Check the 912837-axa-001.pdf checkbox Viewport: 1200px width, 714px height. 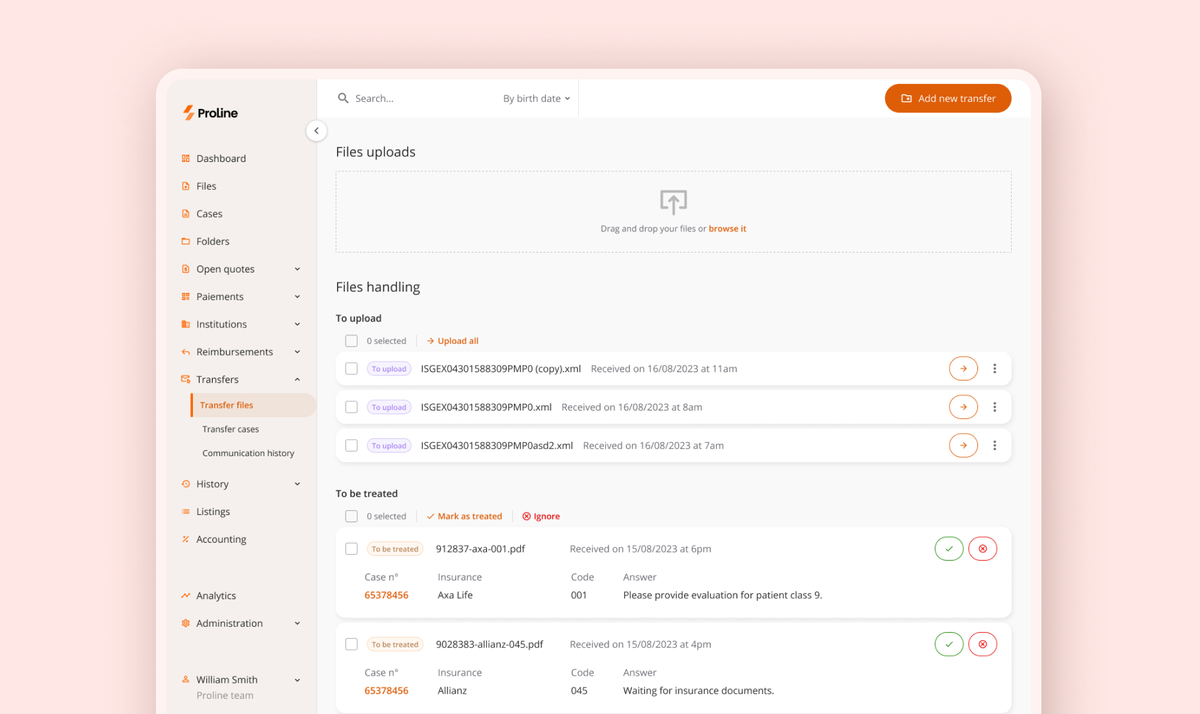tap(351, 548)
